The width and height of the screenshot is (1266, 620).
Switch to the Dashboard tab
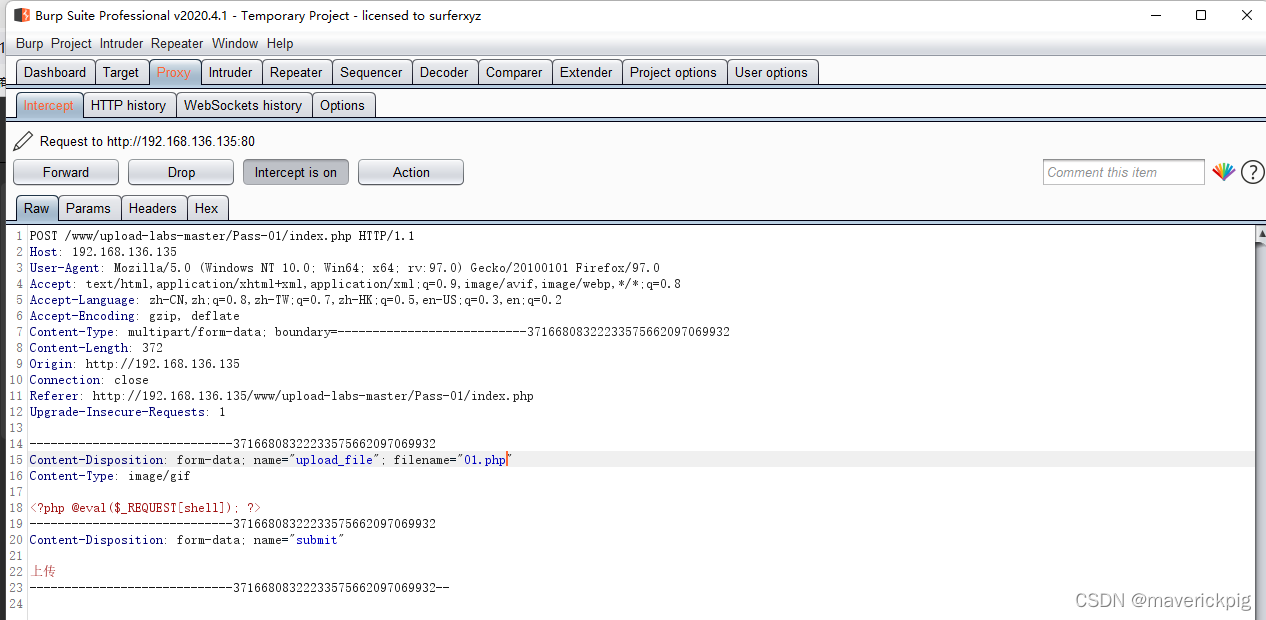pyautogui.click(x=55, y=72)
